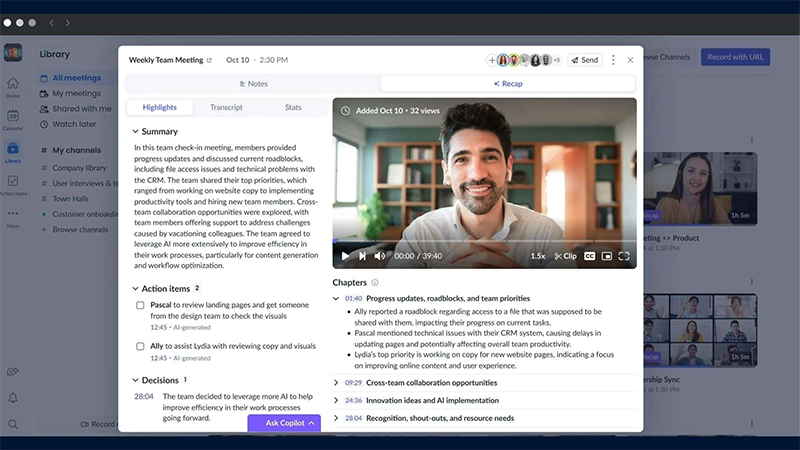Screen dimensions: 800x450
Task: Toggle closed captions on the video
Action: [589, 256]
